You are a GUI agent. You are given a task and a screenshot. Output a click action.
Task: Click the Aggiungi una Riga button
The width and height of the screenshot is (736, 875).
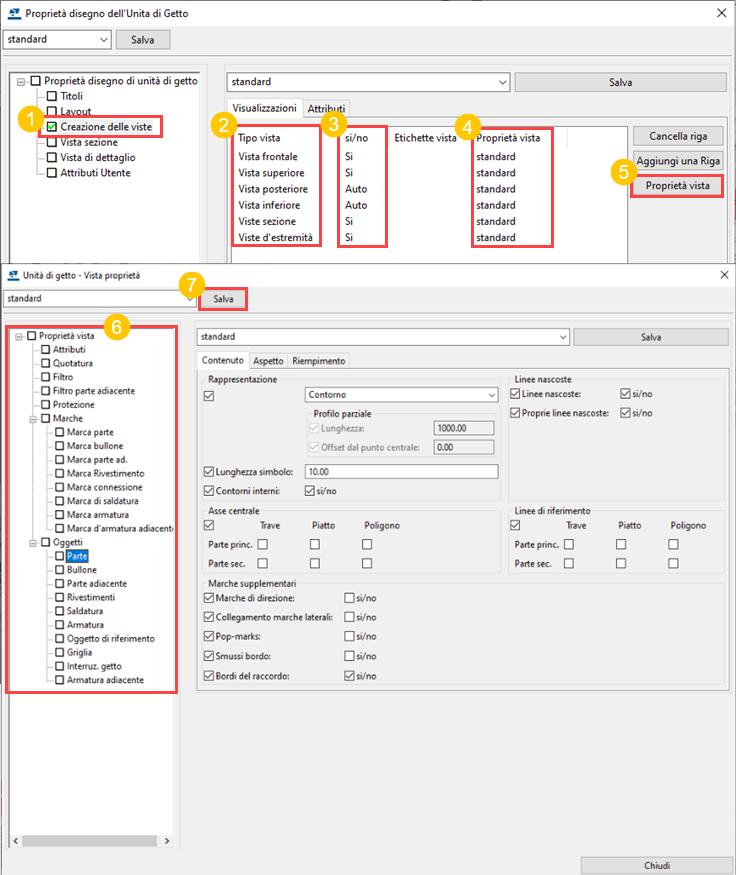(678, 161)
